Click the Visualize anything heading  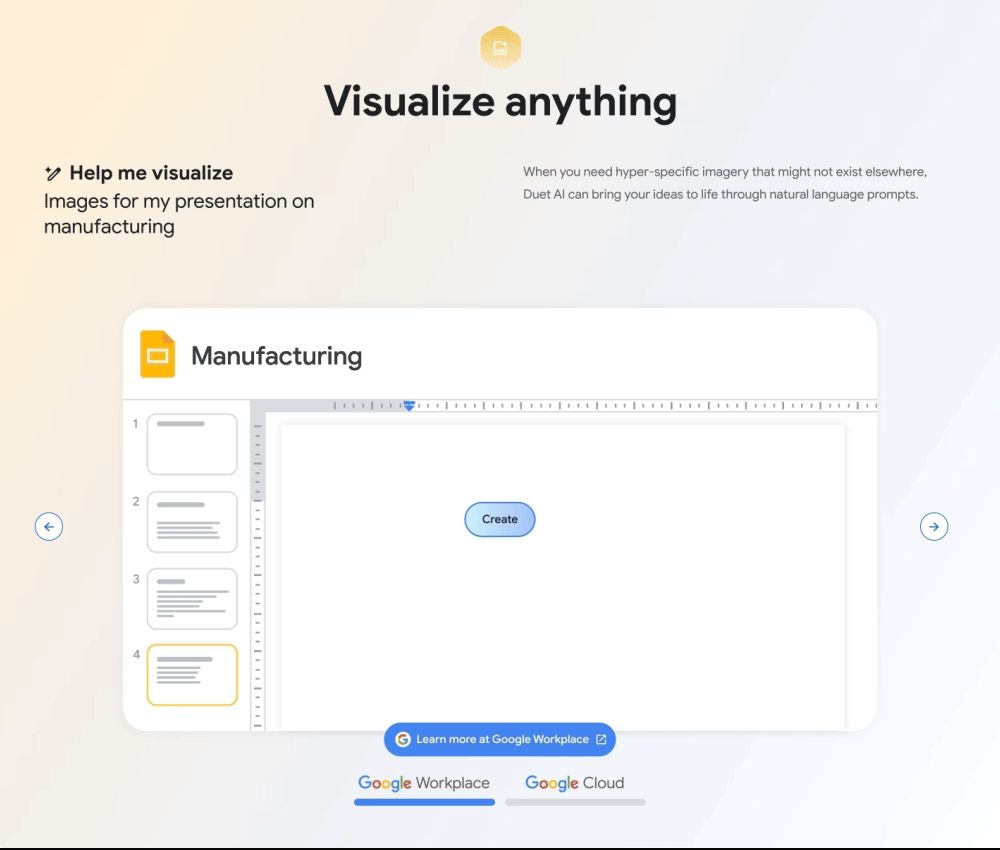click(x=501, y=102)
